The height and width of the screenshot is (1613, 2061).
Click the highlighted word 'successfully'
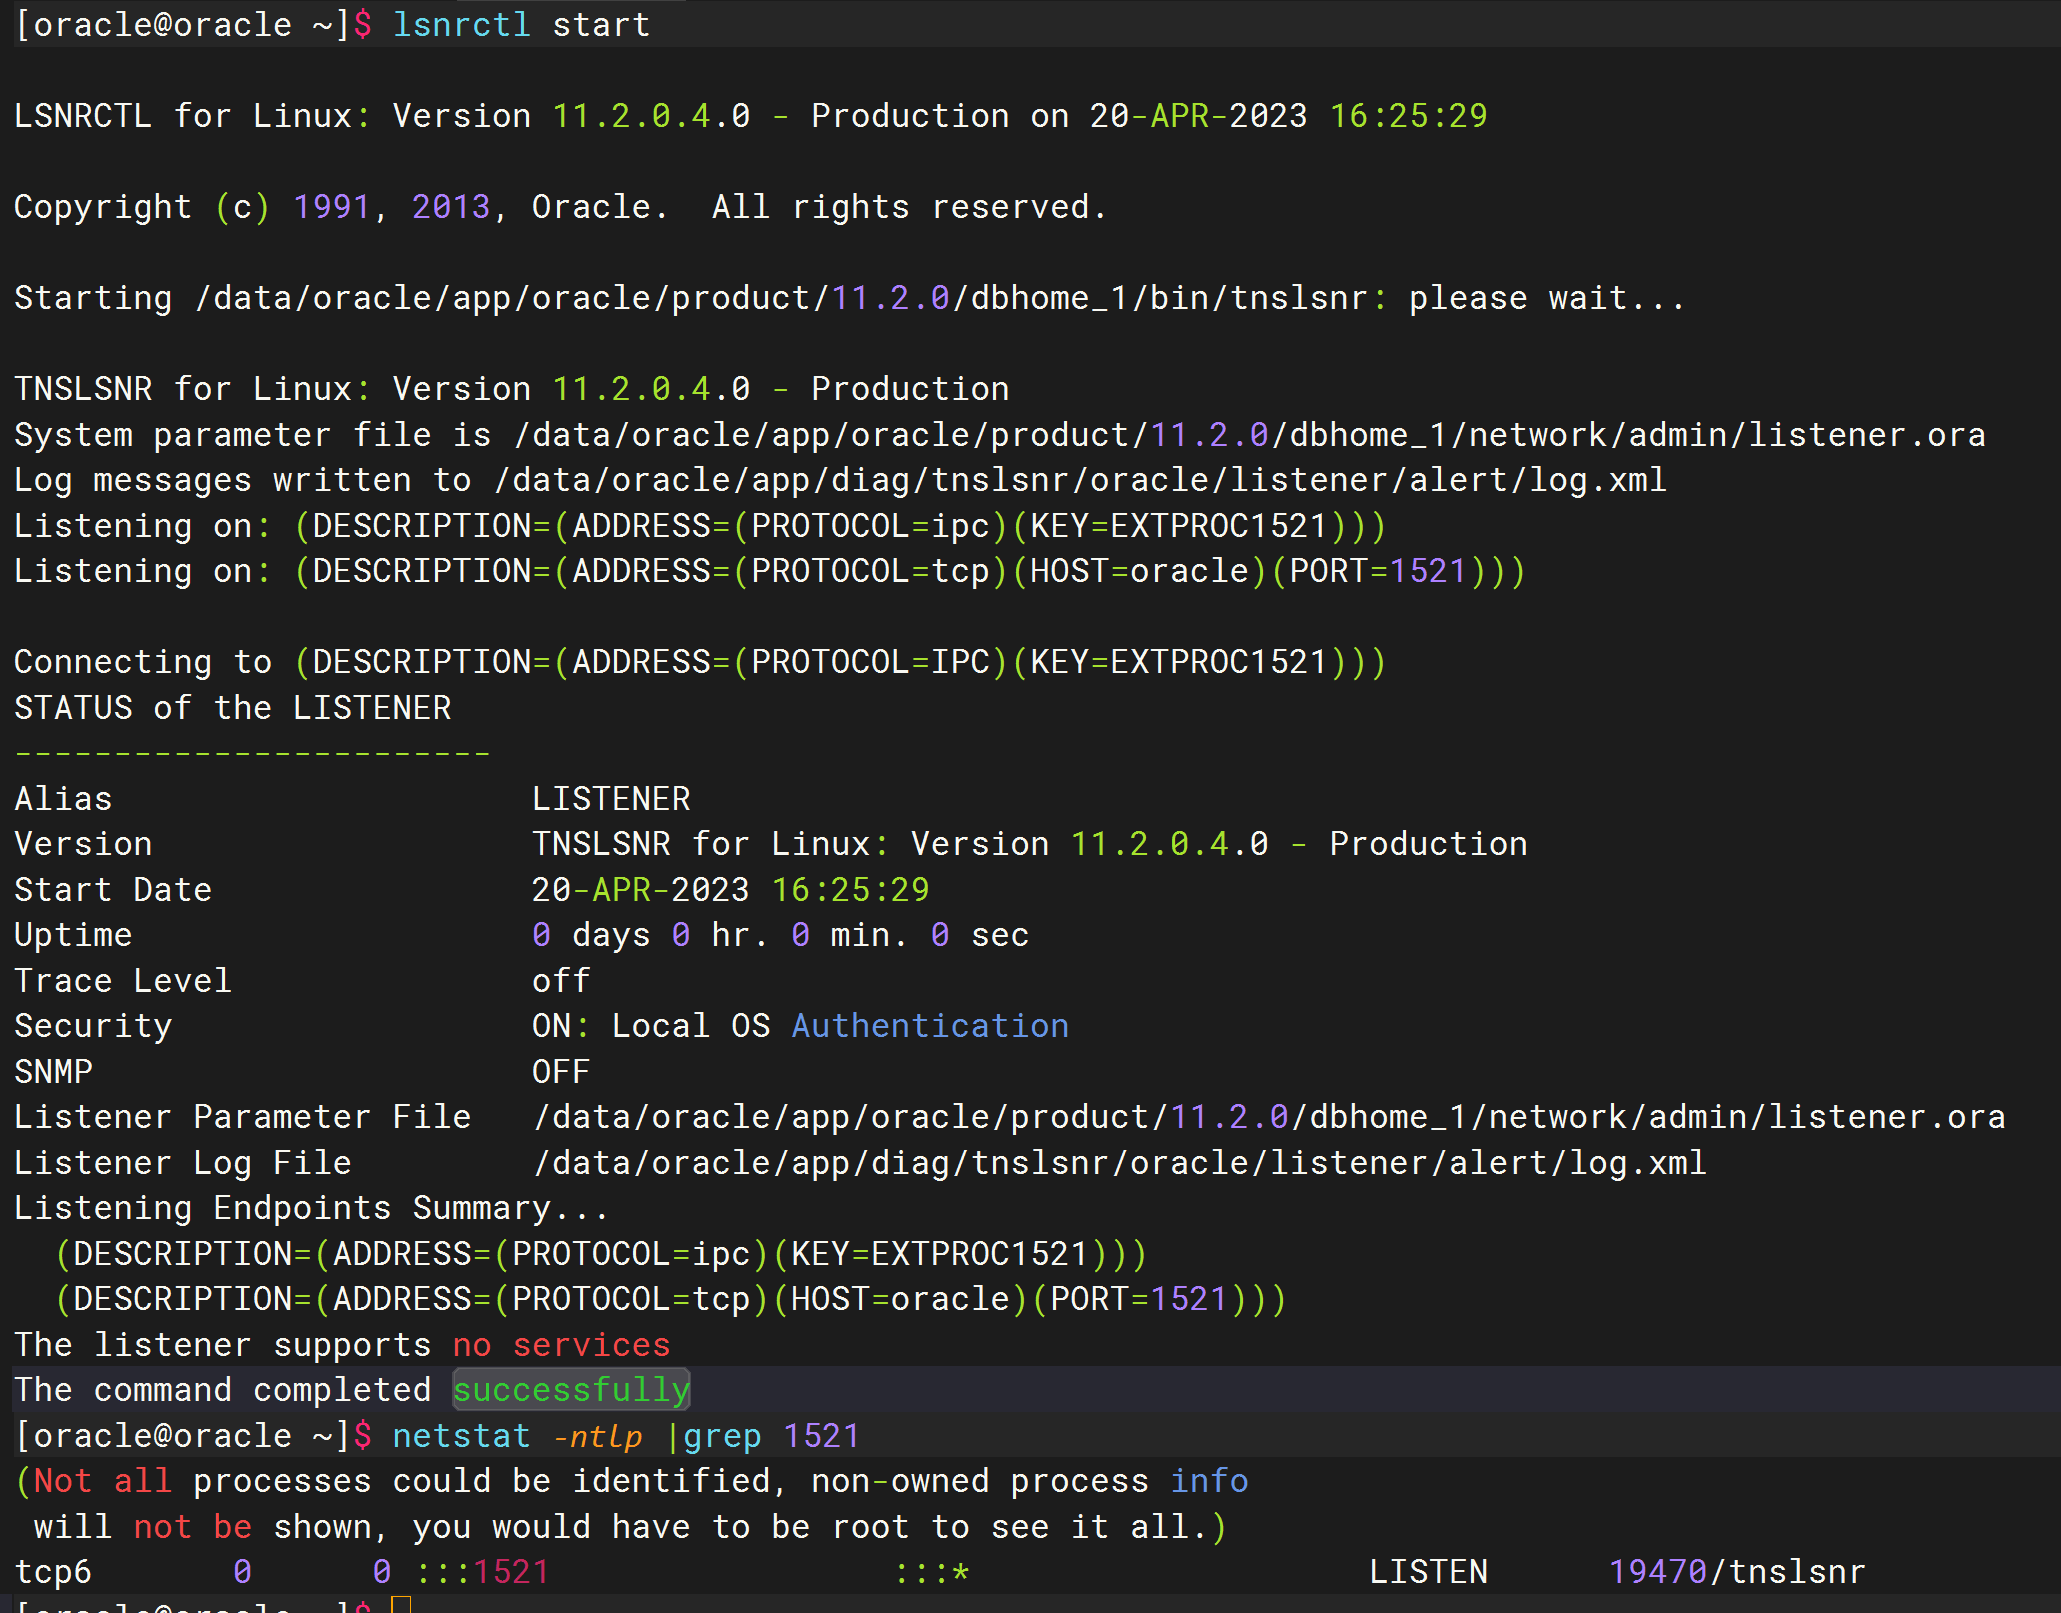pos(571,1390)
